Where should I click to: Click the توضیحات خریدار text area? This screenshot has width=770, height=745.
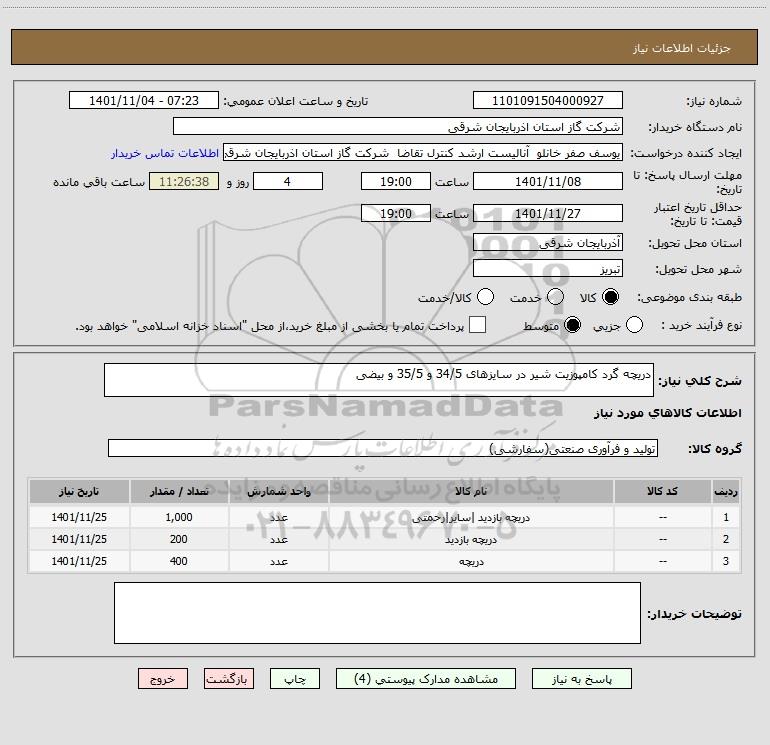tap(377, 613)
